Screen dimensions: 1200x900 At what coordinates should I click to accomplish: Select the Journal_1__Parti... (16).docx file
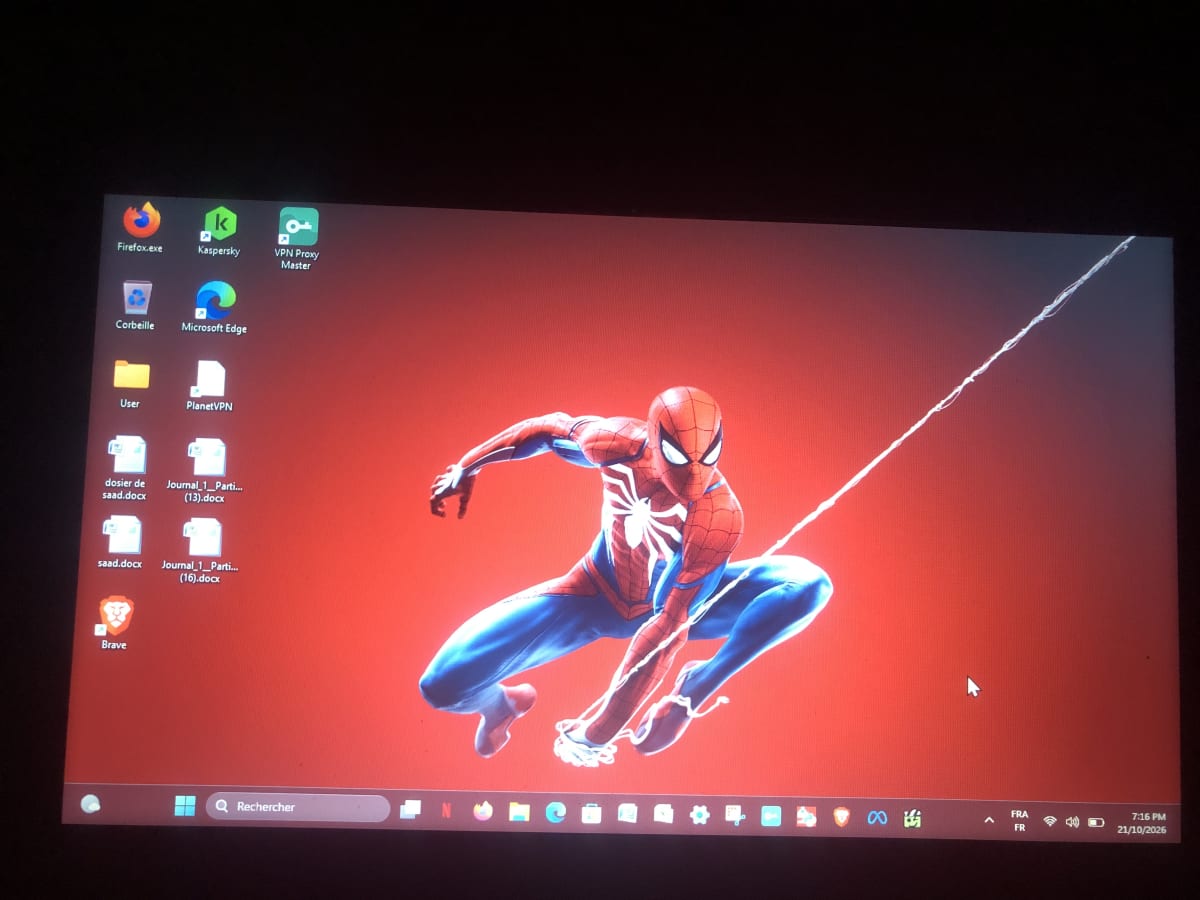pyautogui.click(x=201, y=551)
